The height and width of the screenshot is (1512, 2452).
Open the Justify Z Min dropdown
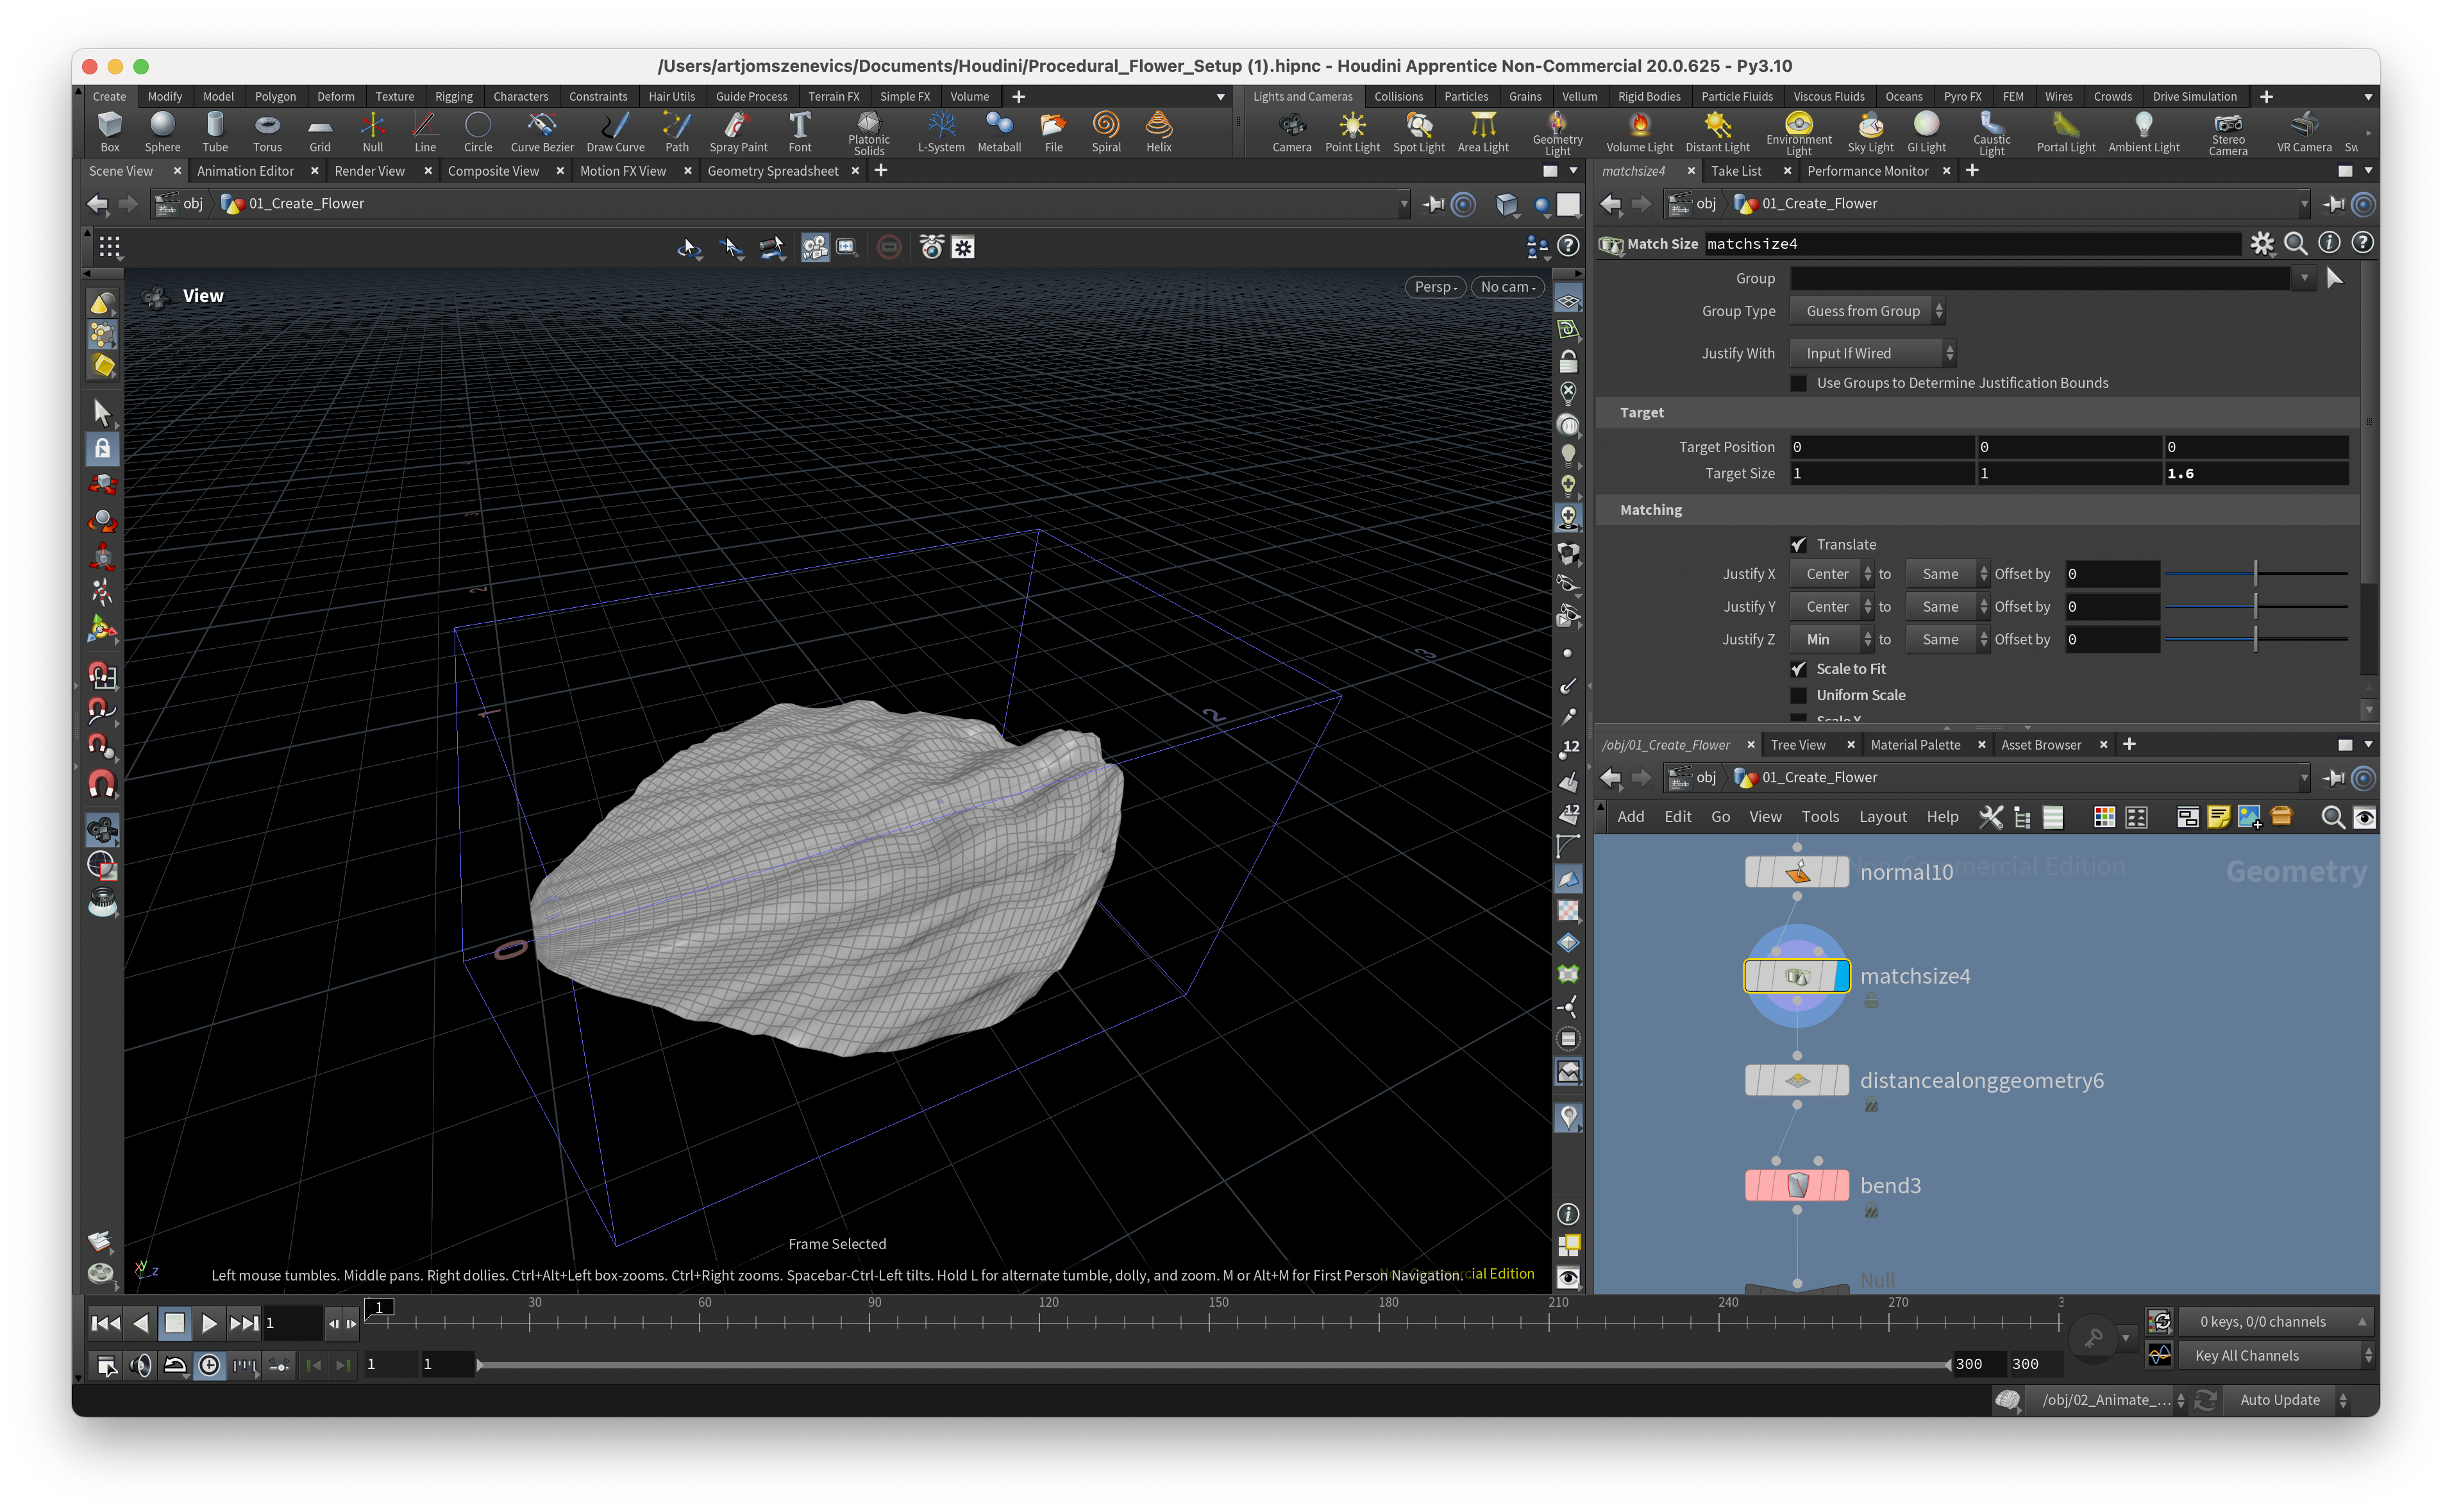point(1830,639)
